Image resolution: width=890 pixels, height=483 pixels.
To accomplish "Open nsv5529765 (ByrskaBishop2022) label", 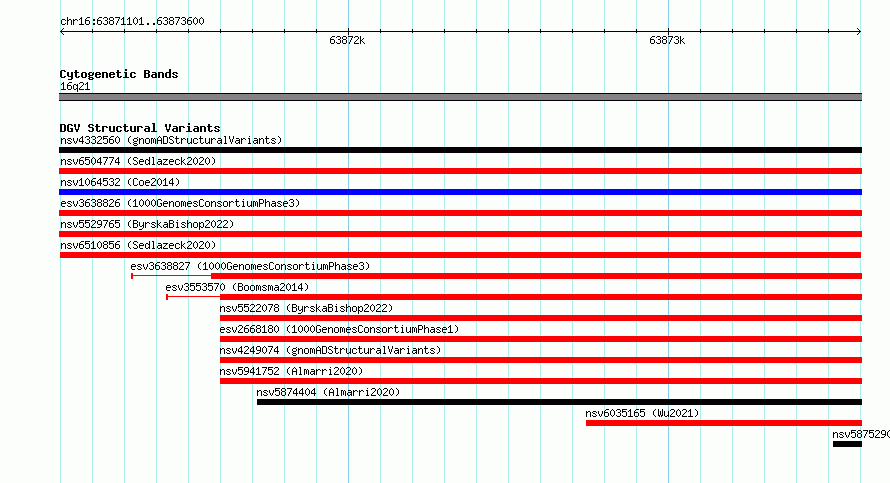I will pos(147,224).
